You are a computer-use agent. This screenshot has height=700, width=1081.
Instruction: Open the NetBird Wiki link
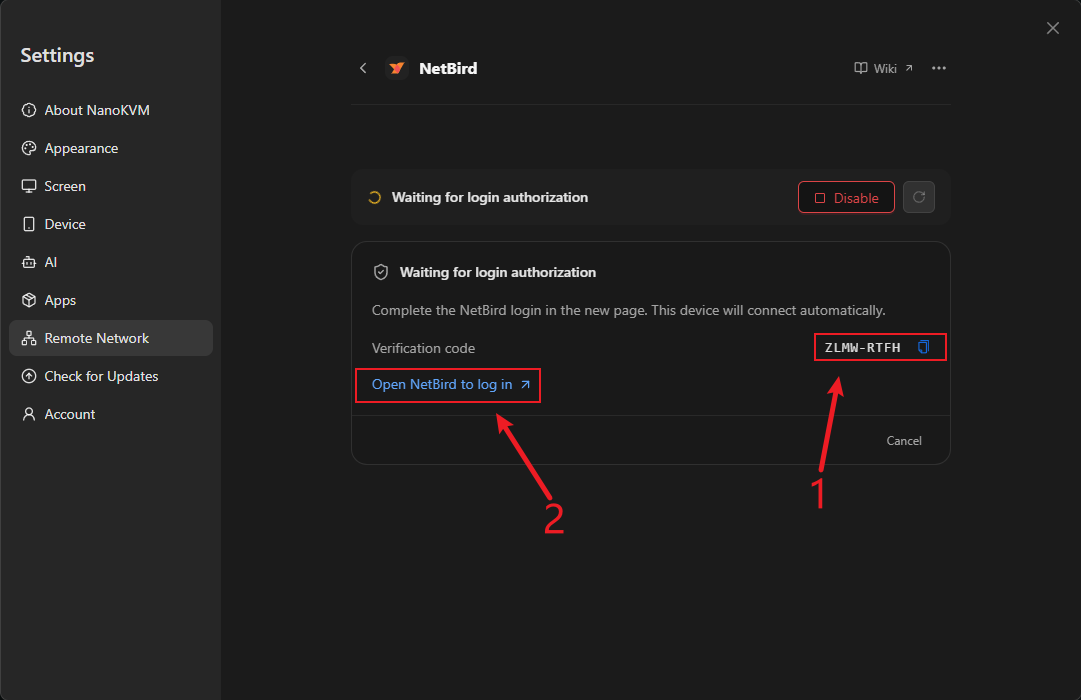pos(884,68)
